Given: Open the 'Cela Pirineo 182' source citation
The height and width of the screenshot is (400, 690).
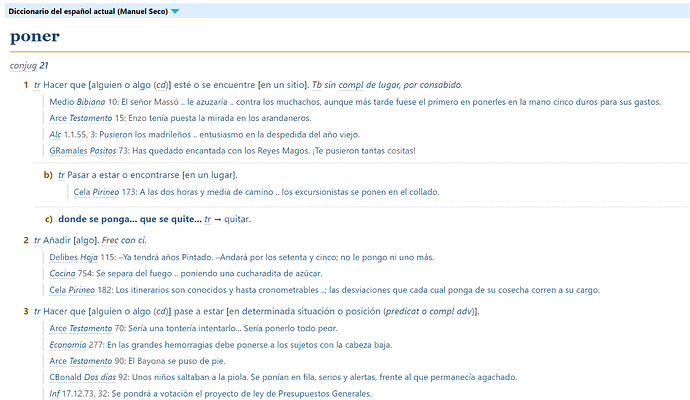Looking at the screenshot, I should 81,290.
